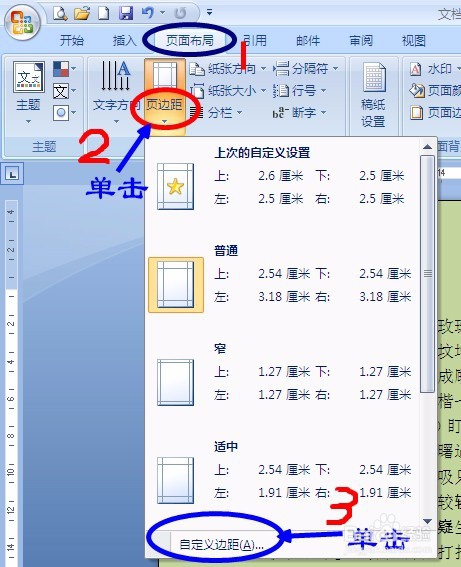Open print preview from quick access toolbar
Image resolution: width=461 pixels, height=567 pixels.
60,13
